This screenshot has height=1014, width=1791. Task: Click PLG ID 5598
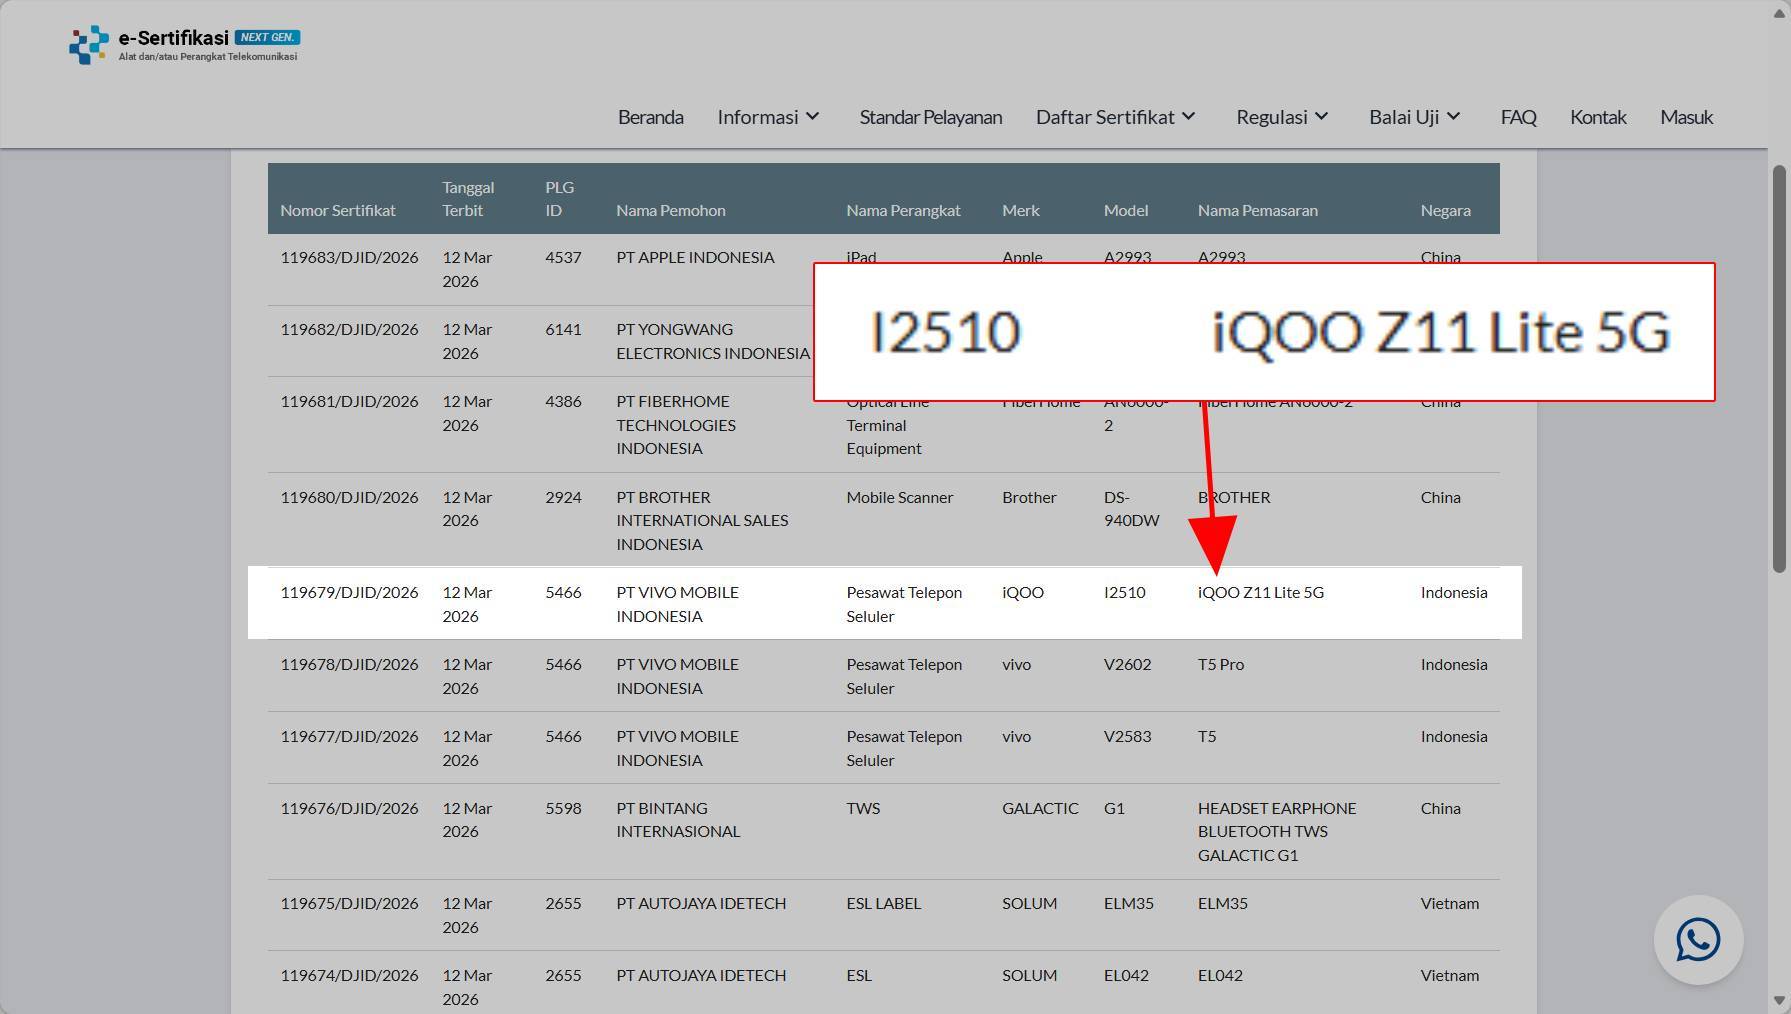pyautogui.click(x=563, y=808)
